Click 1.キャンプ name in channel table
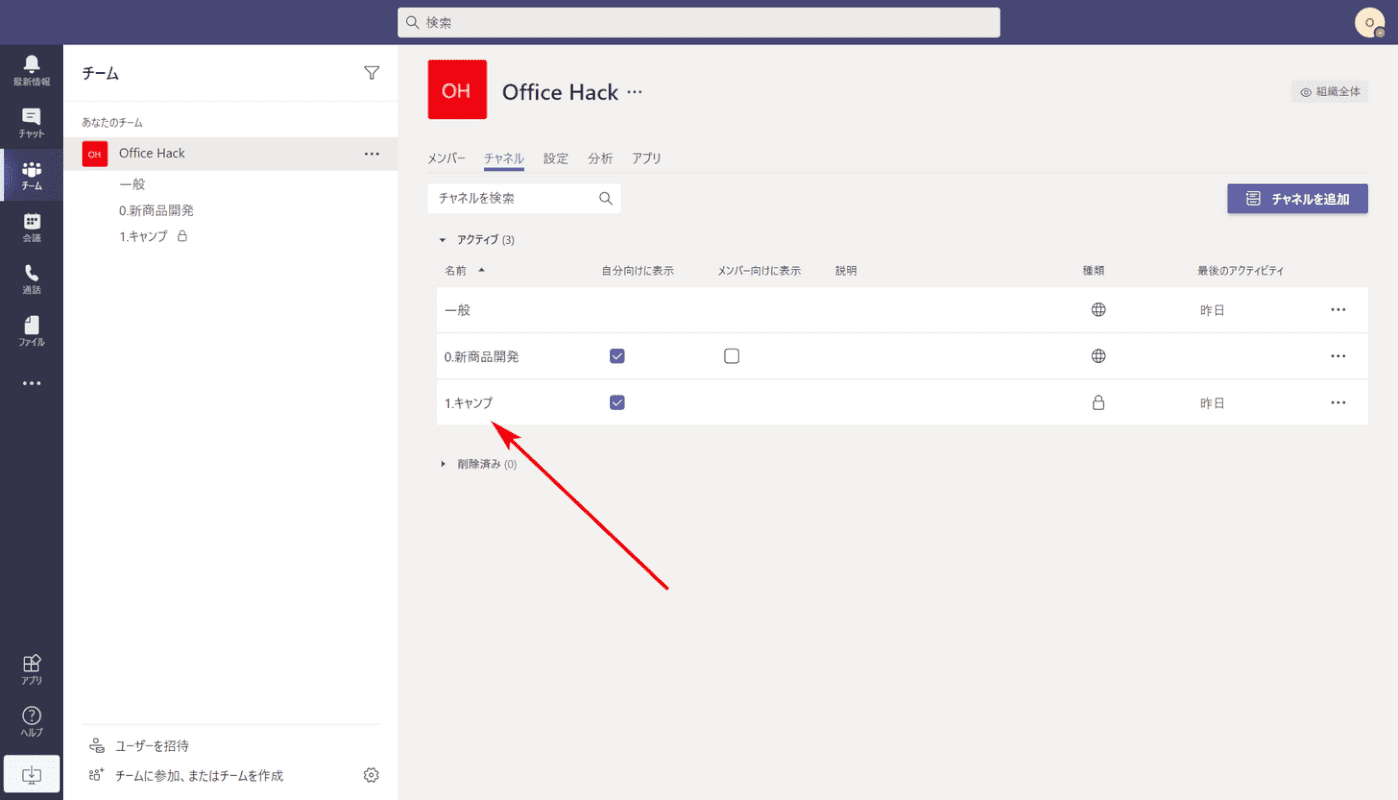The image size is (1398, 800). (x=469, y=403)
